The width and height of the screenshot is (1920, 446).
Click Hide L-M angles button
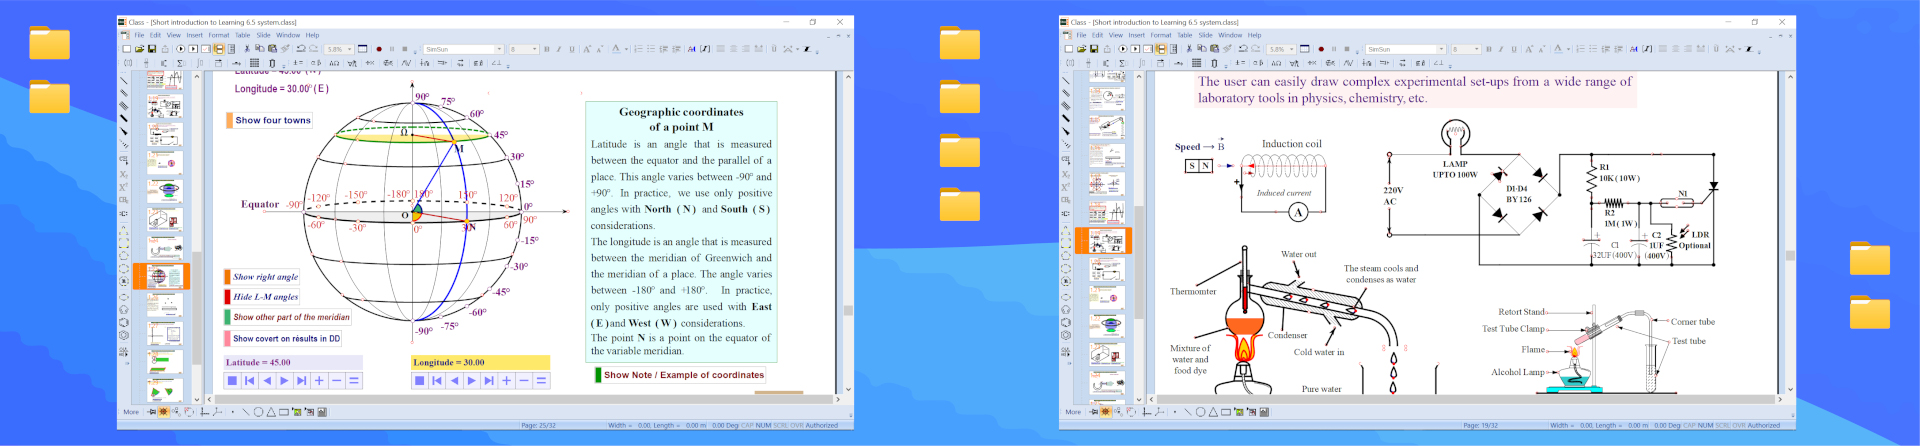pyautogui.click(x=262, y=297)
